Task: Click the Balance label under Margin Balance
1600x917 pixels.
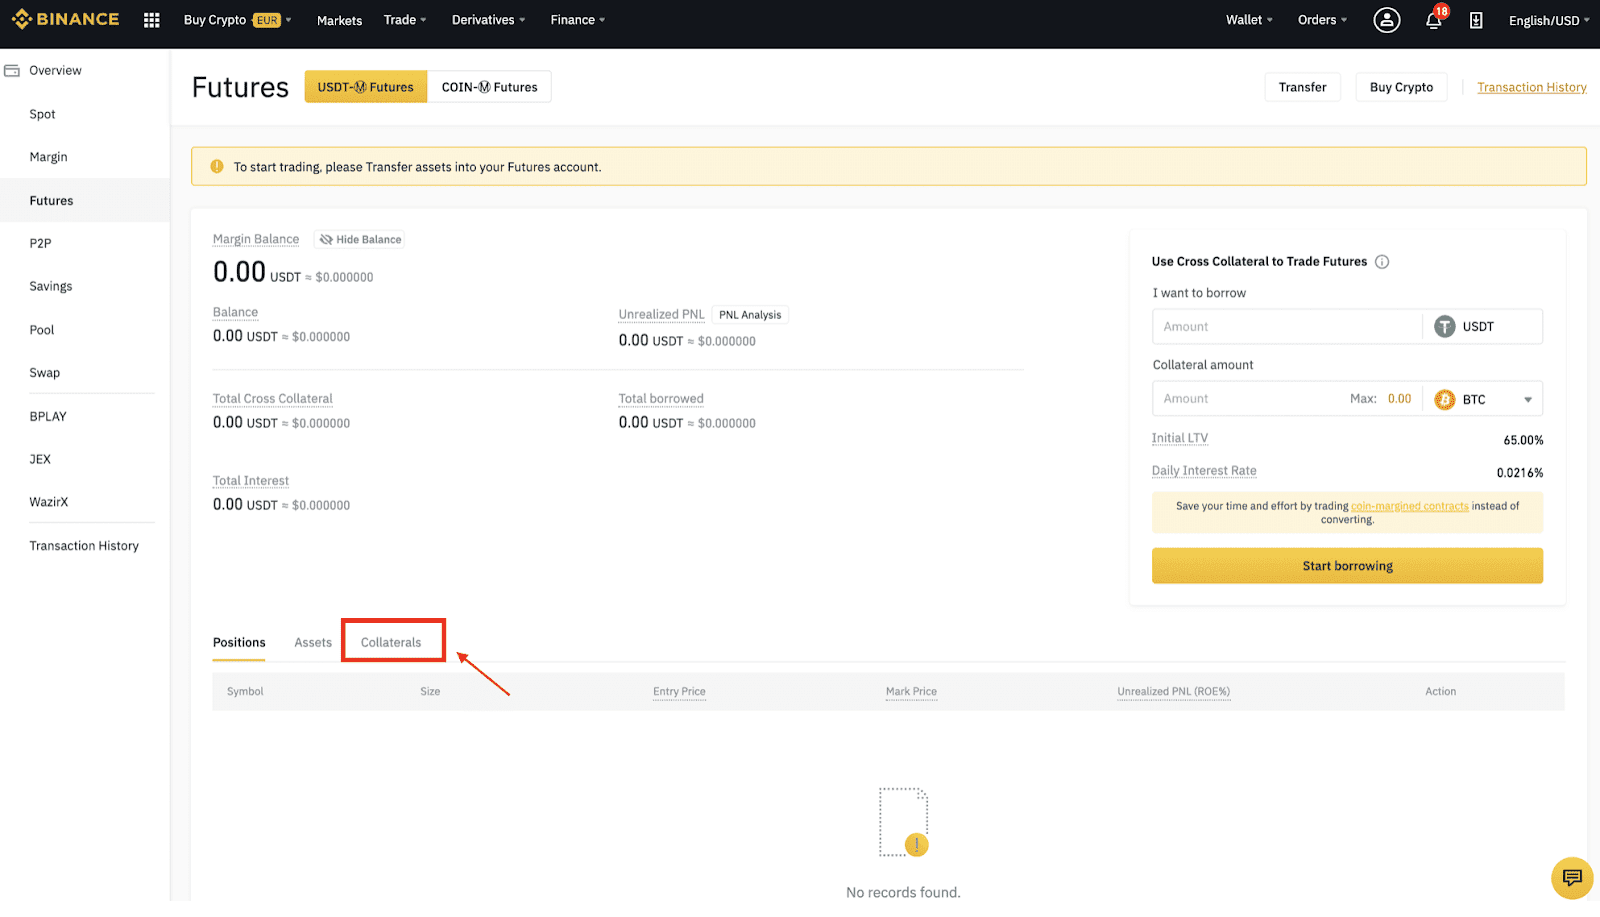Action: [x=235, y=313]
